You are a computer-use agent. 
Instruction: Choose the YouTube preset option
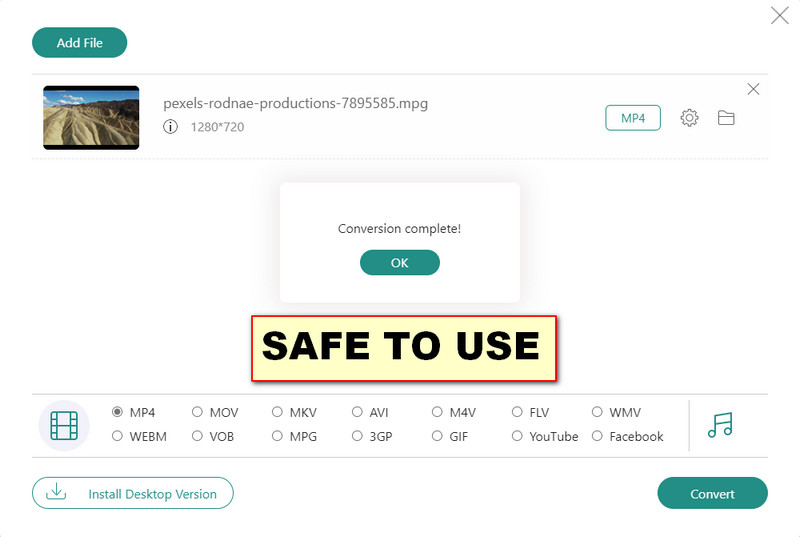point(517,436)
